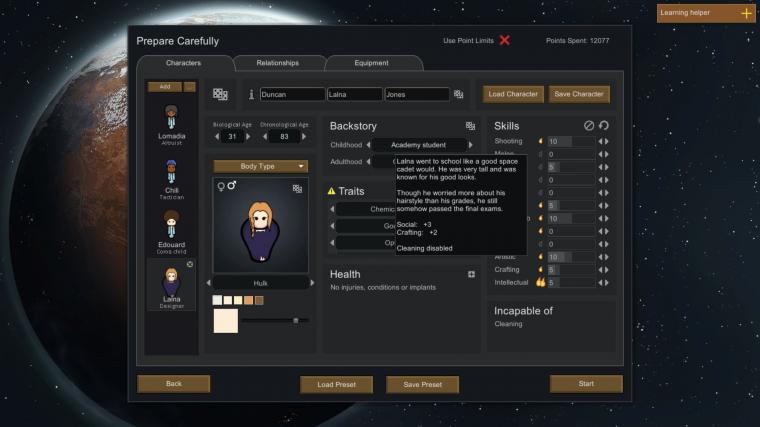Toggle the Use Point Limits red X
760x427 pixels.
point(505,40)
